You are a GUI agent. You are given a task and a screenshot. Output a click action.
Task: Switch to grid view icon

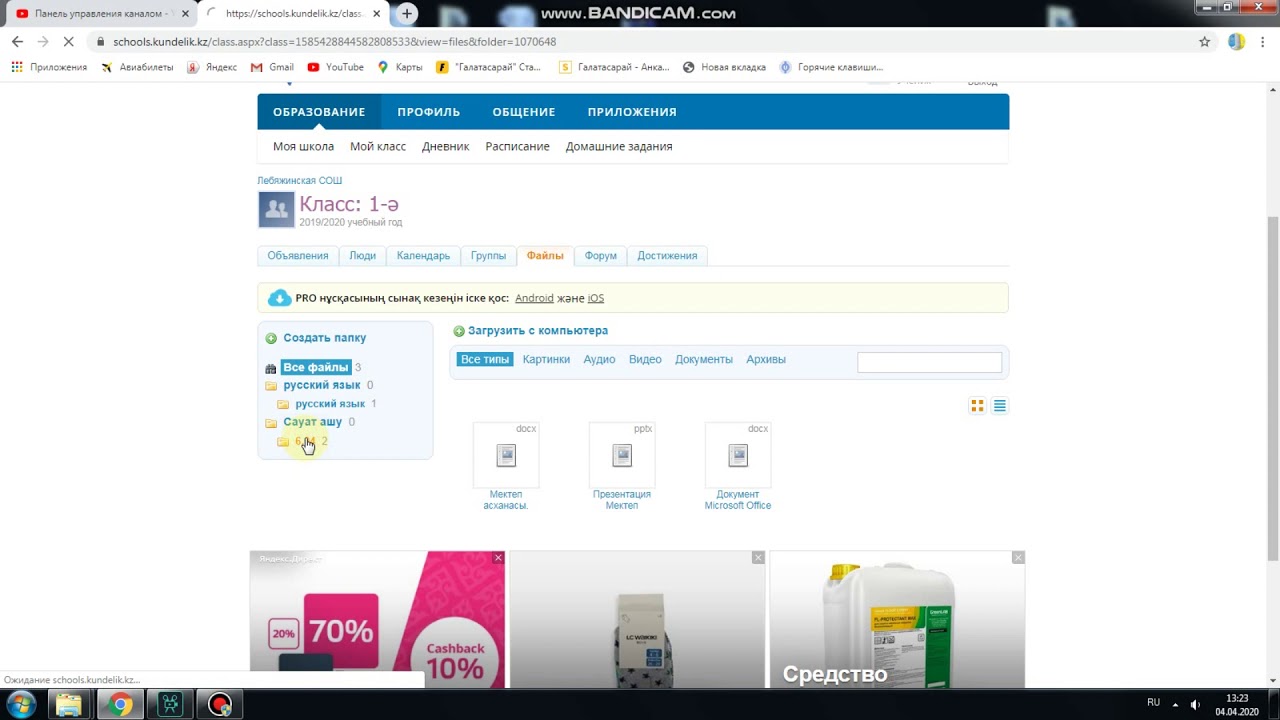(978, 405)
